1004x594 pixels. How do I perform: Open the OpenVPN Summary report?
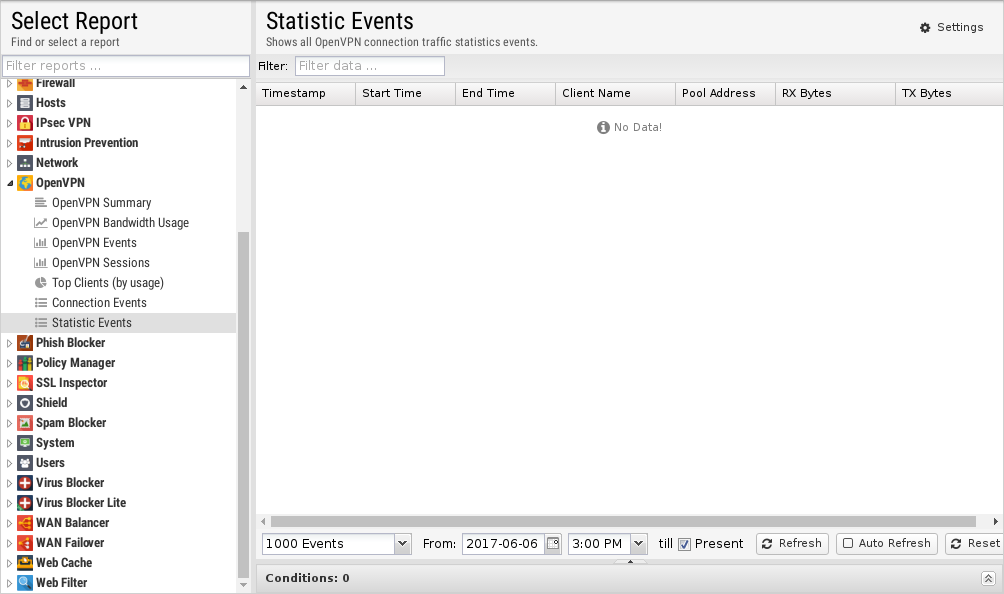click(101, 203)
